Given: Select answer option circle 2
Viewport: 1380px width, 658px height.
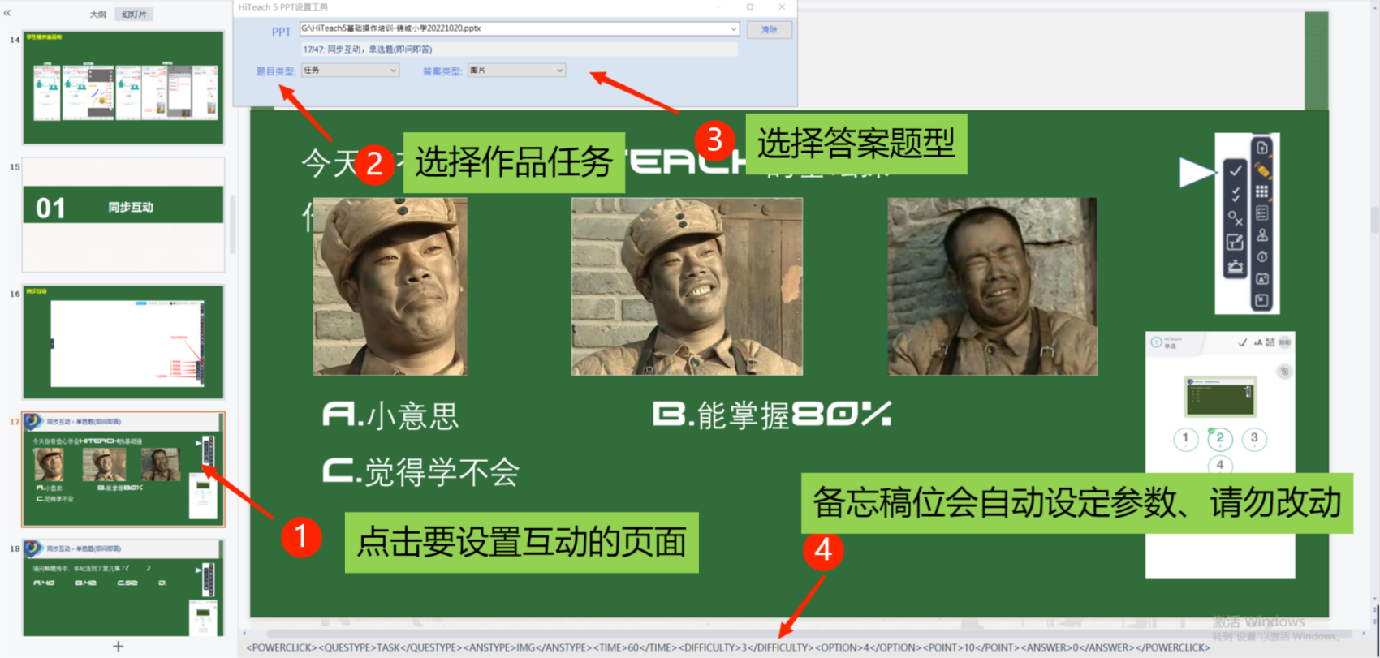Looking at the screenshot, I should [1220, 439].
